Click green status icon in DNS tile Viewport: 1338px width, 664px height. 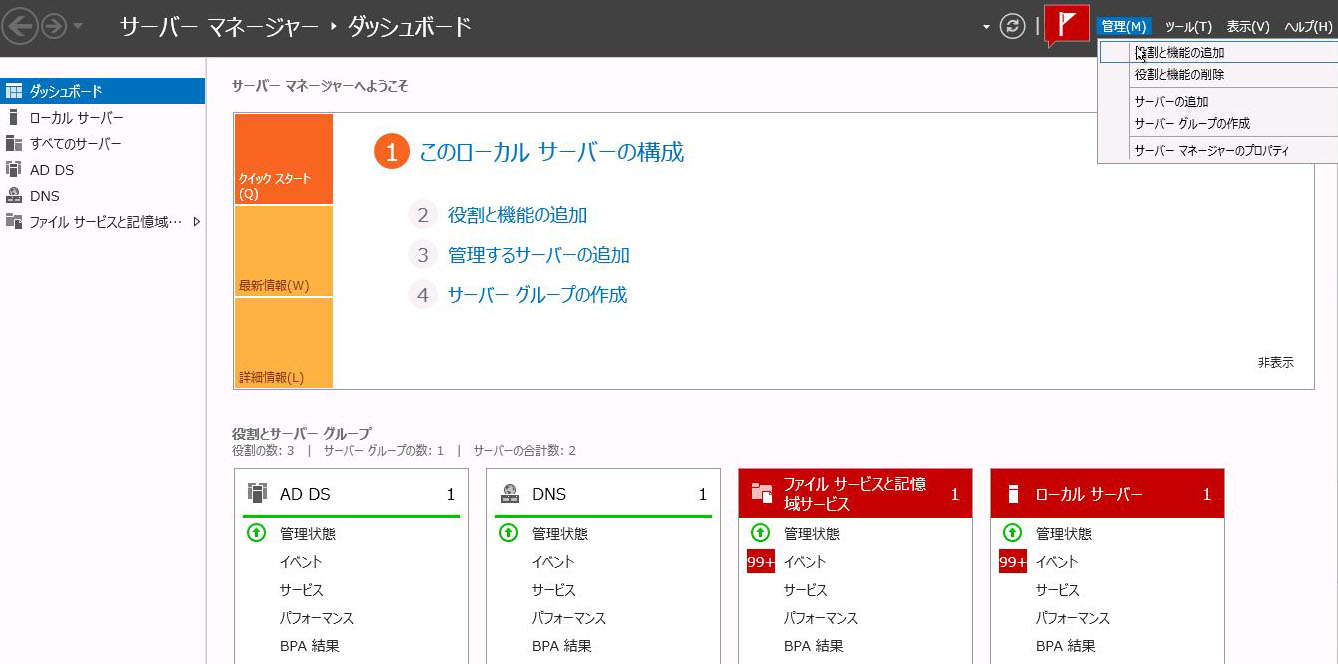508,533
